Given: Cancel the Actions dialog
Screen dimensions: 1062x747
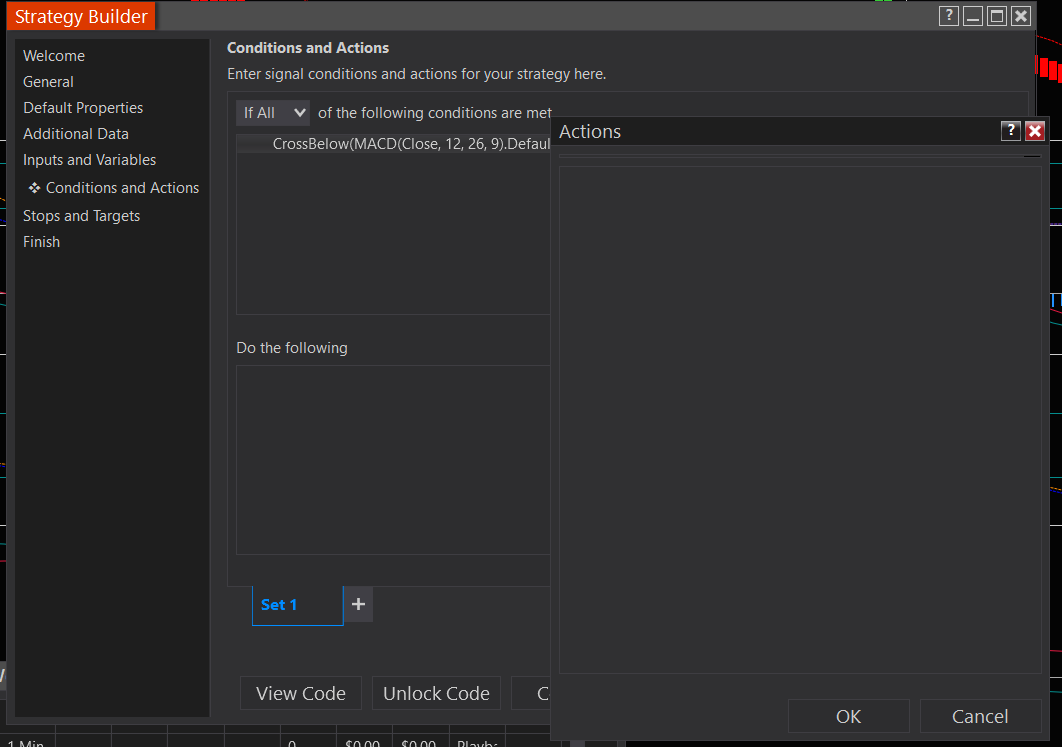Looking at the screenshot, I should [980, 717].
